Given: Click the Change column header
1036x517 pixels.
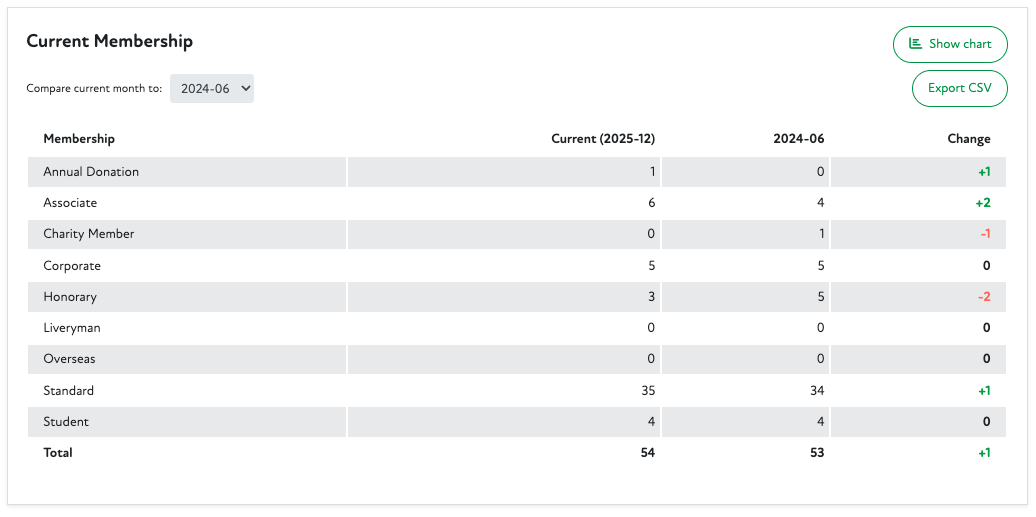Looking at the screenshot, I should click(x=968, y=139).
